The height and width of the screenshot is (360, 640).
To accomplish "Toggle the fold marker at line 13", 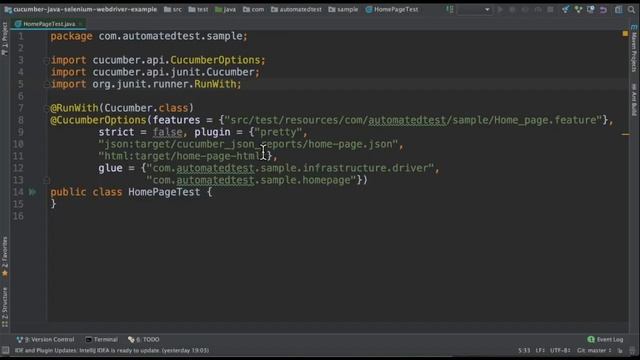I will click(46, 180).
